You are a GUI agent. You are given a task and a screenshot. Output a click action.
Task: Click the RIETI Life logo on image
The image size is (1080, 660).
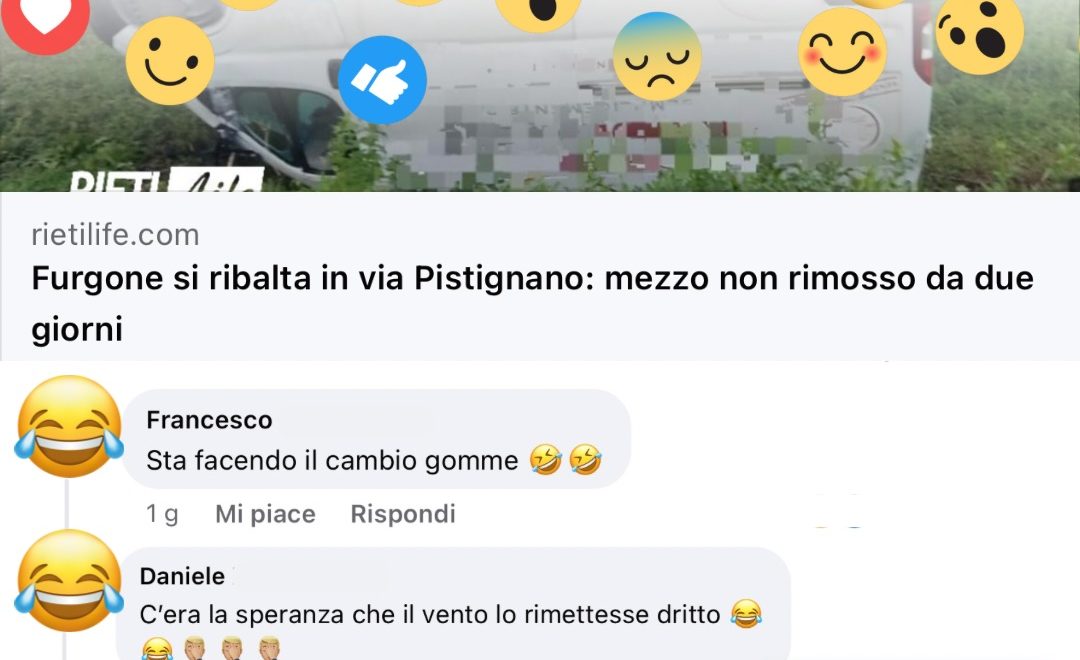click(x=167, y=180)
